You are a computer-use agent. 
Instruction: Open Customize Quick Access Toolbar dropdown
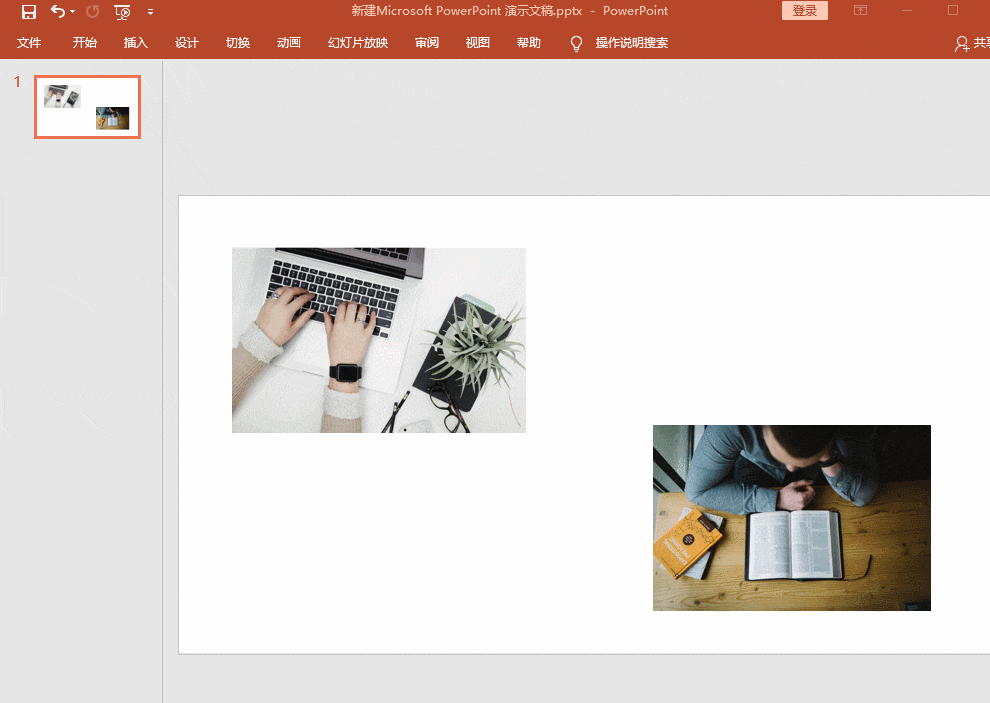pyautogui.click(x=150, y=11)
